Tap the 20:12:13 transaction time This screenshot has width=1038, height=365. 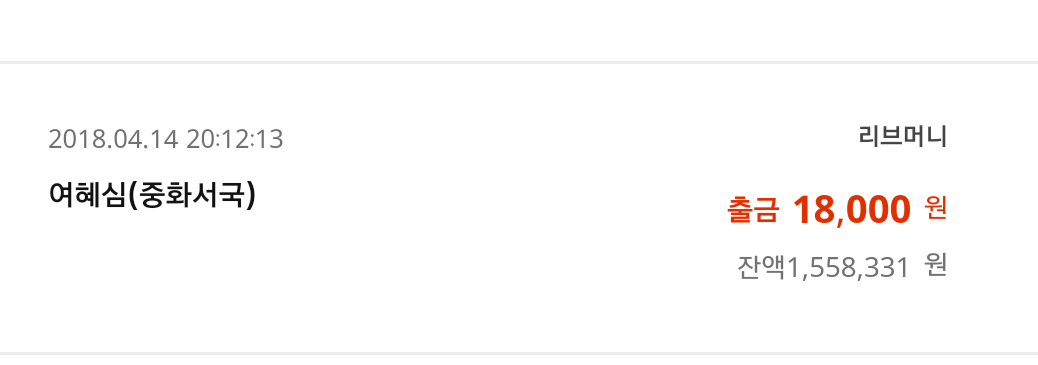pyautogui.click(x=235, y=140)
